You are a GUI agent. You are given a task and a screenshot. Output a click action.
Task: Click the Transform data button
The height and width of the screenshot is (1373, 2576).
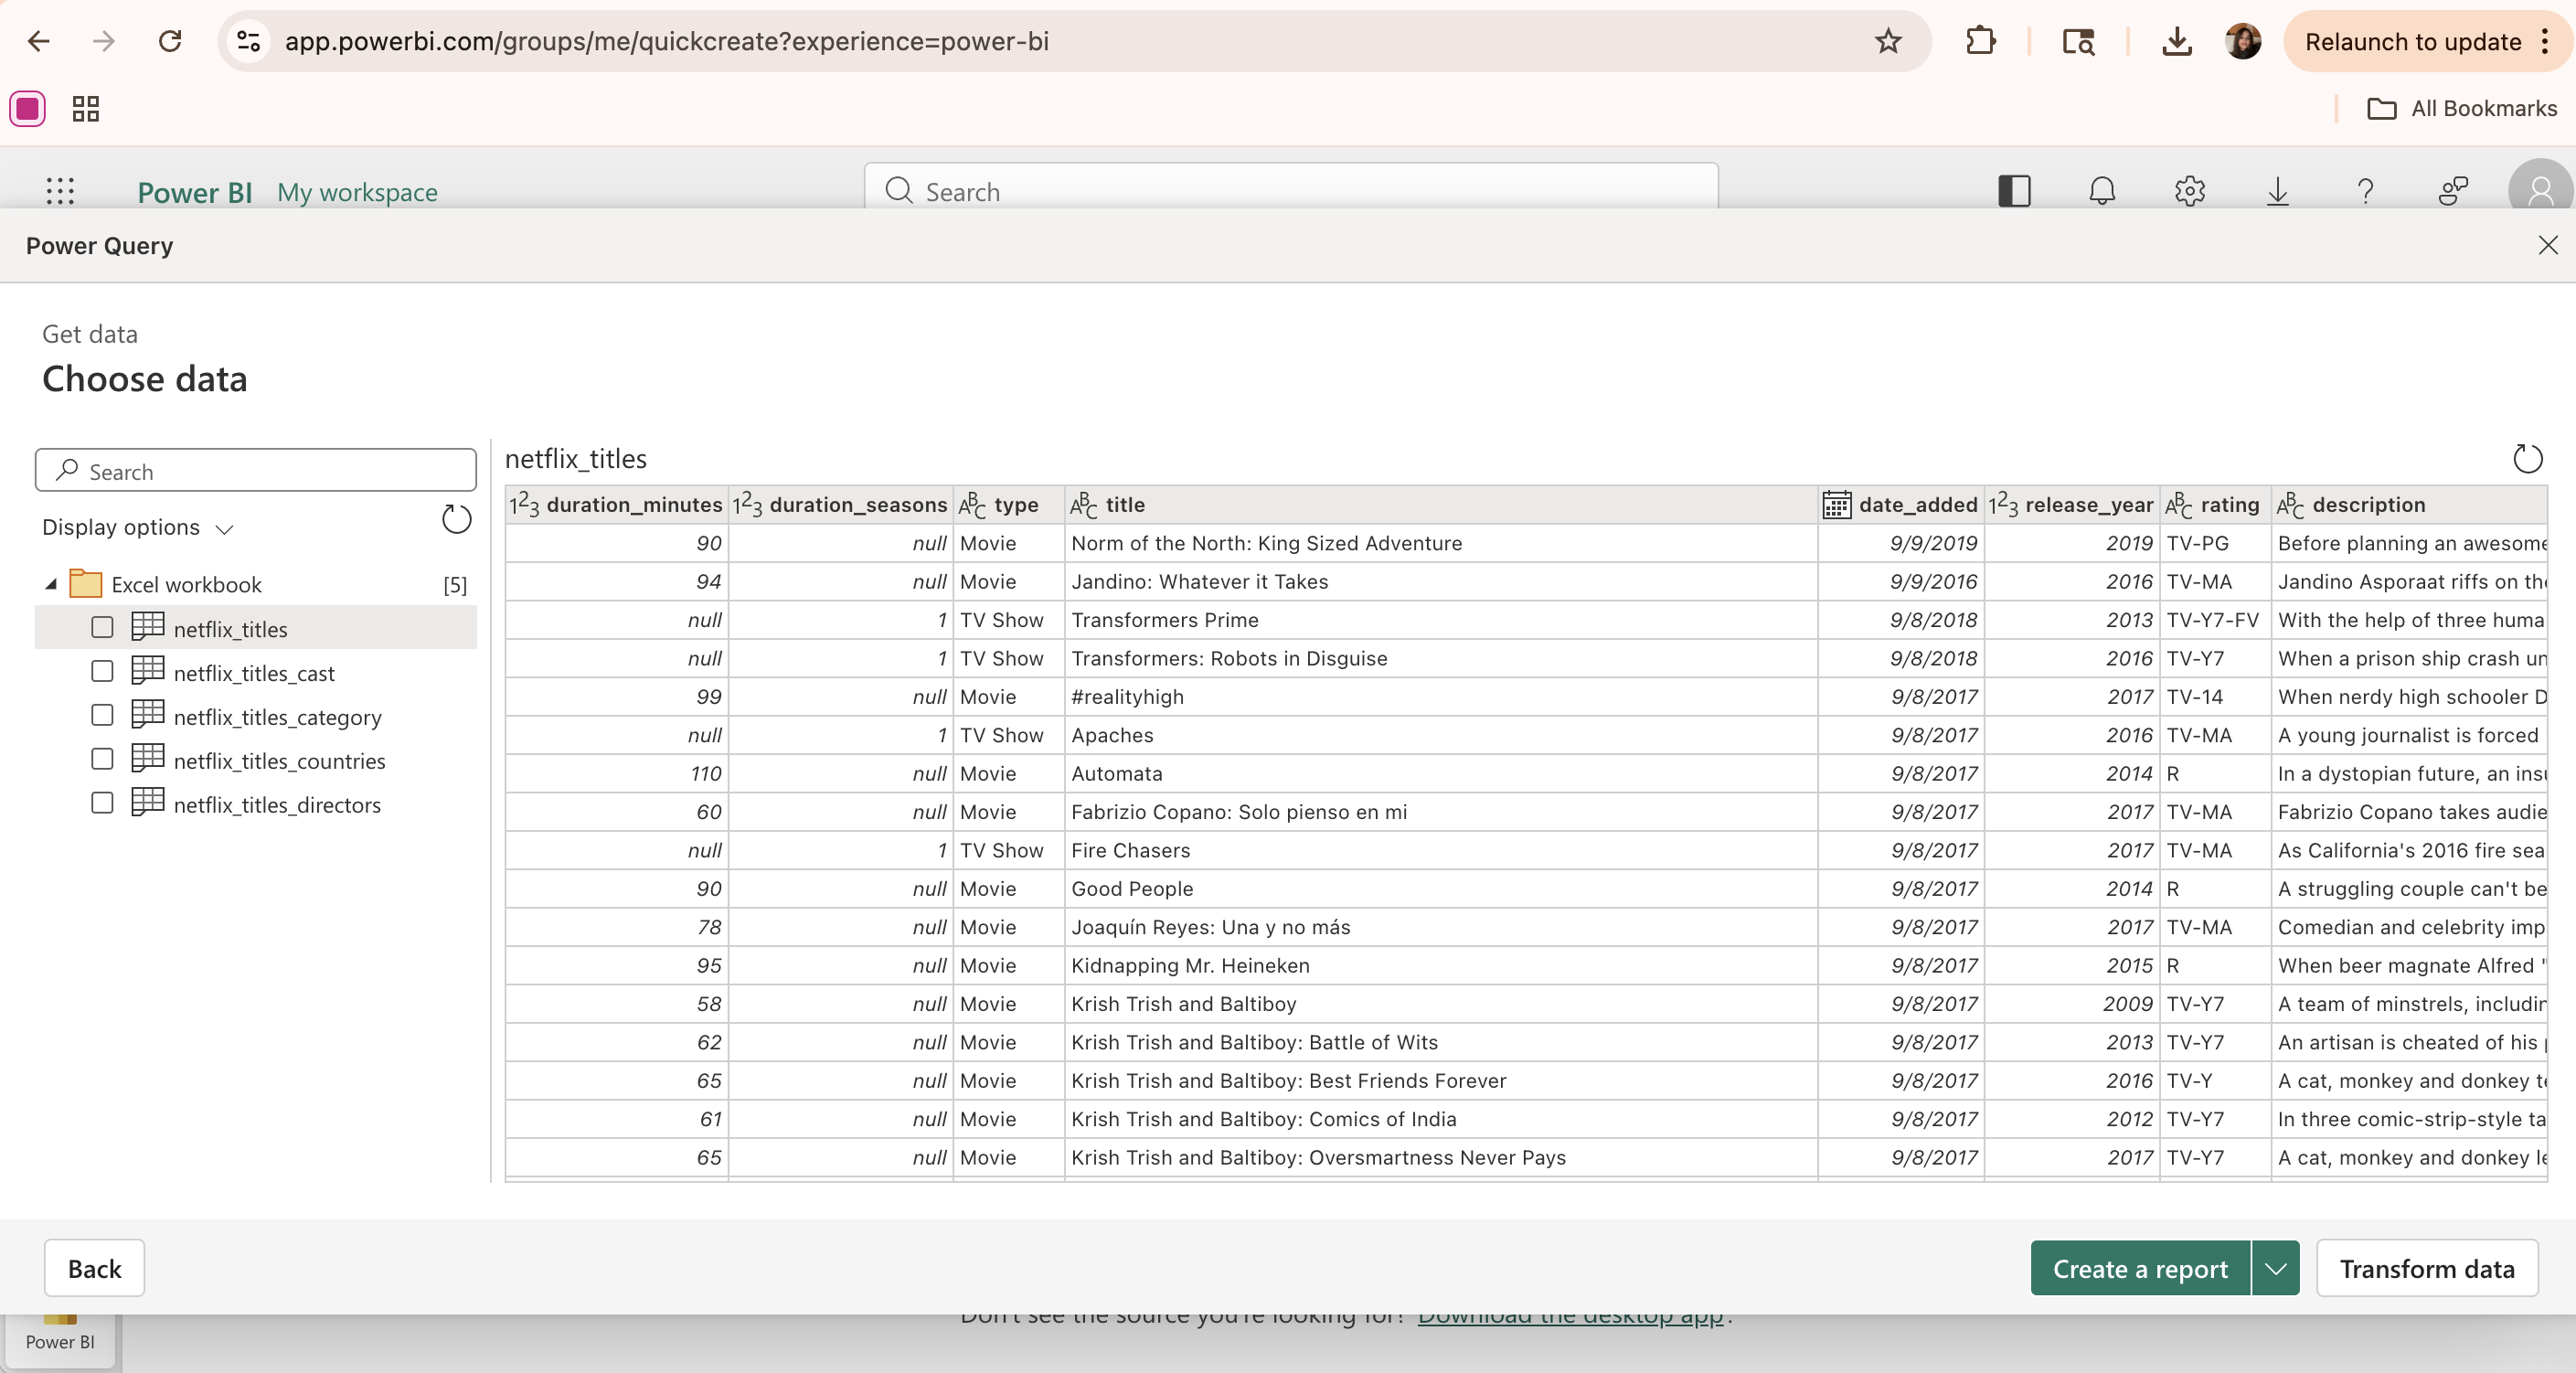[2426, 1269]
